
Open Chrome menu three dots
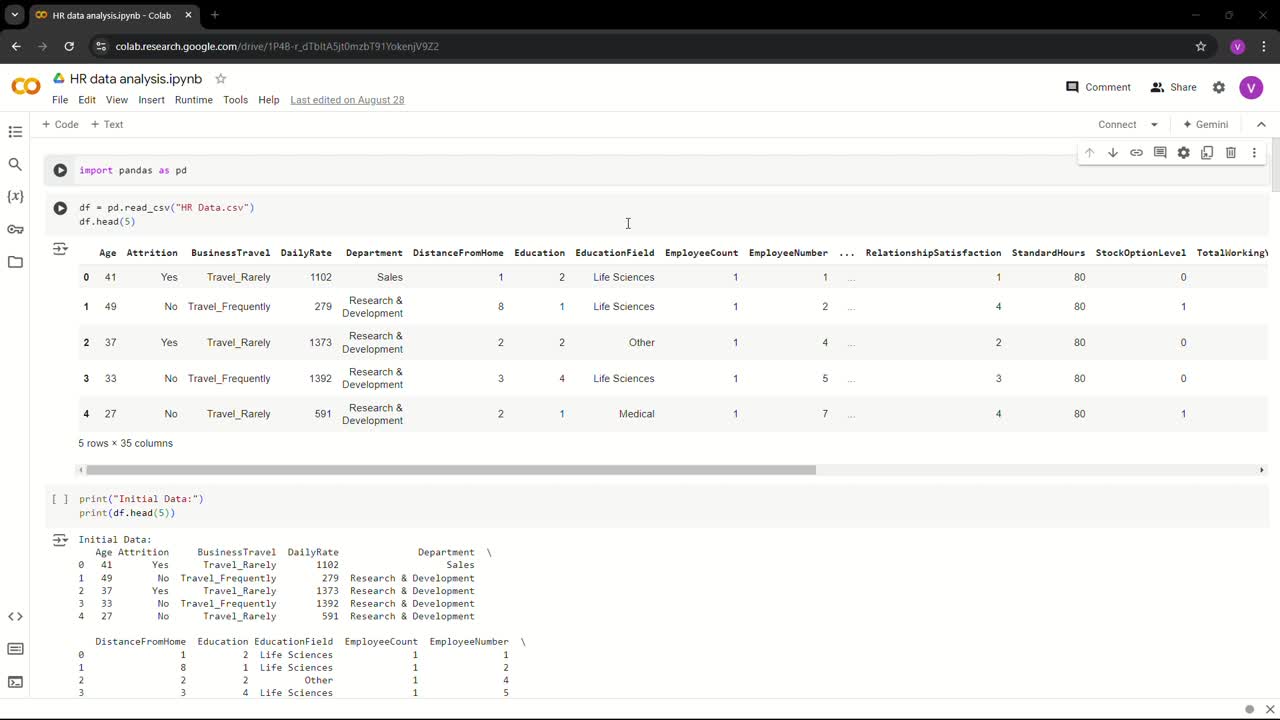coord(1264,46)
